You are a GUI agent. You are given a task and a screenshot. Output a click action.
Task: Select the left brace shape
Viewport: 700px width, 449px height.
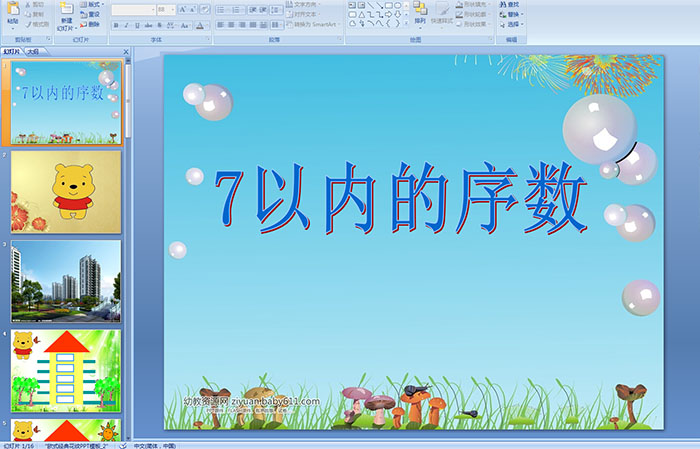[x=388, y=23]
